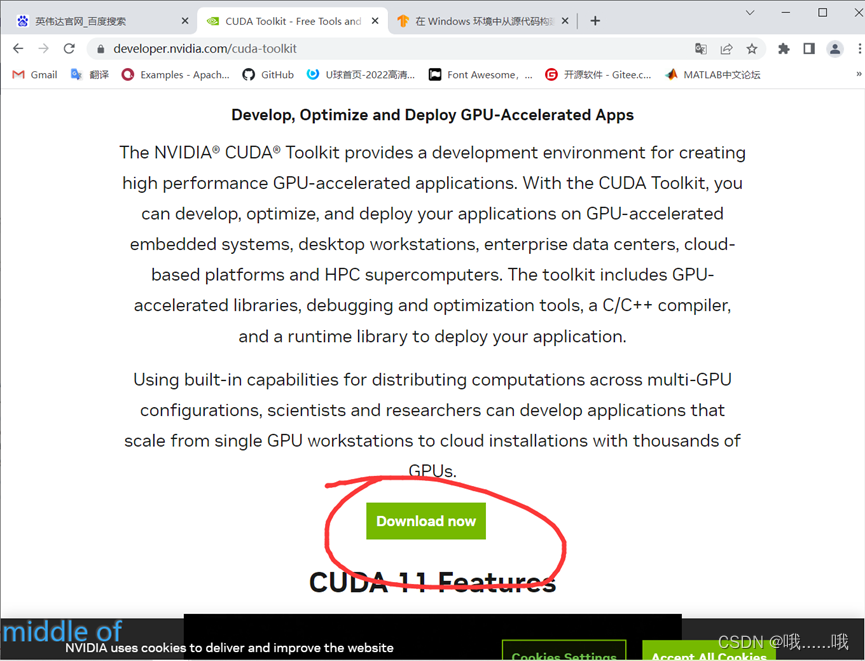Click the CUDA 11 Features heading
The width and height of the screenshot is (865, 661).
pos(432,582)
